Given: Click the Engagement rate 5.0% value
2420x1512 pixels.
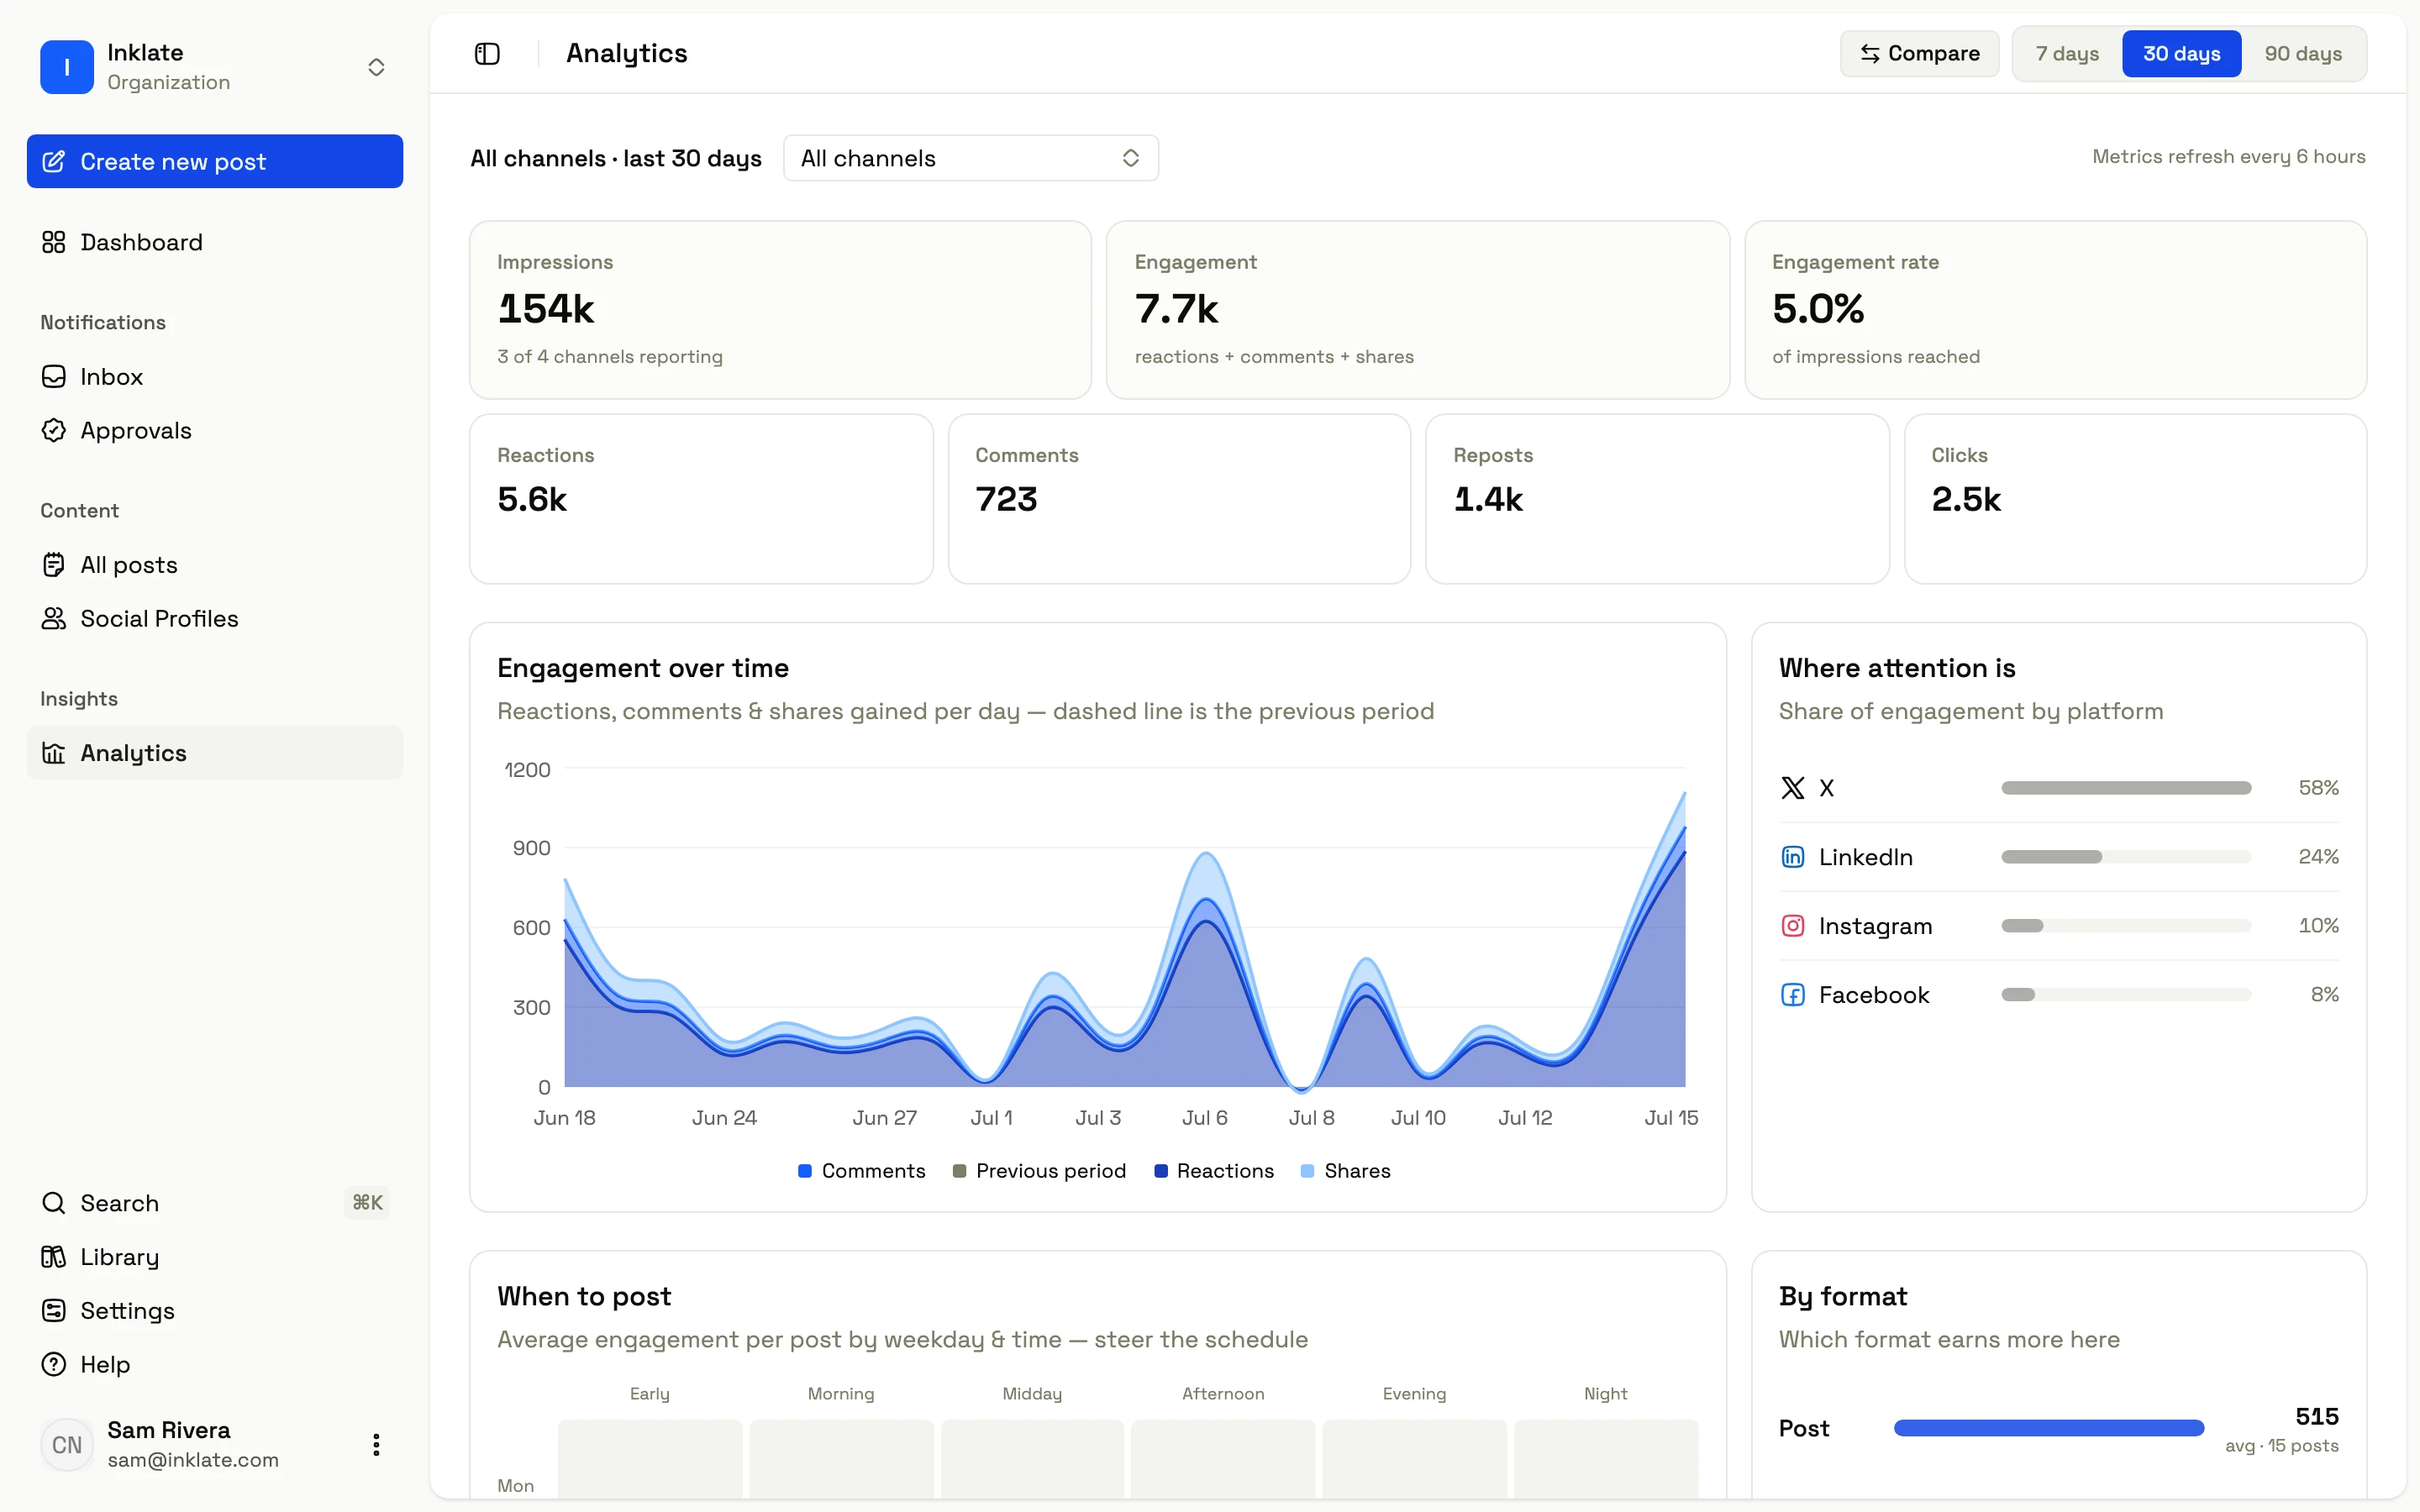Looking at the screenshot, I should click(1818, 309).
